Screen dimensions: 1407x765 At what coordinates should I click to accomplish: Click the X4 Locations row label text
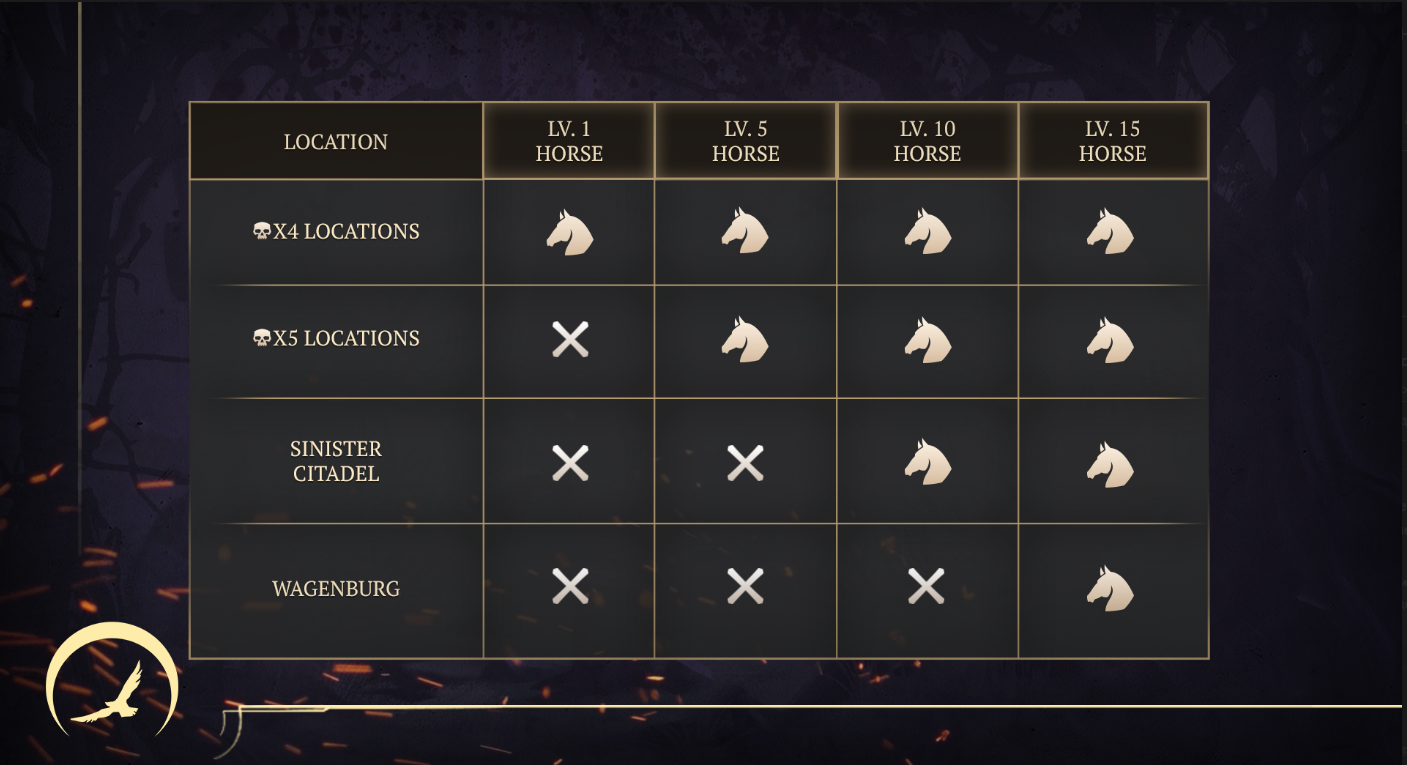click(346, 231)
